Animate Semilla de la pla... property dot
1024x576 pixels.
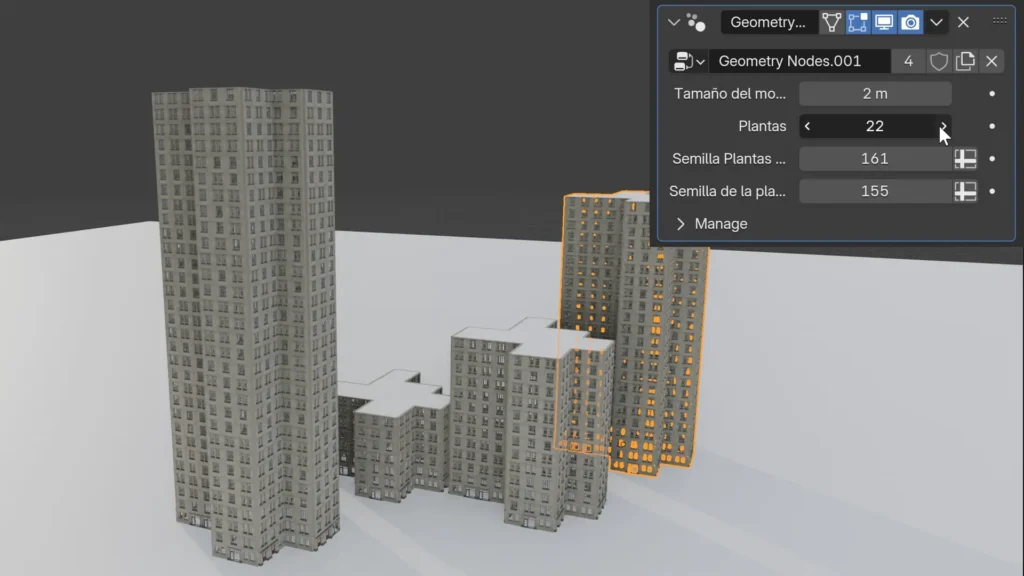[x=992, y=191]
